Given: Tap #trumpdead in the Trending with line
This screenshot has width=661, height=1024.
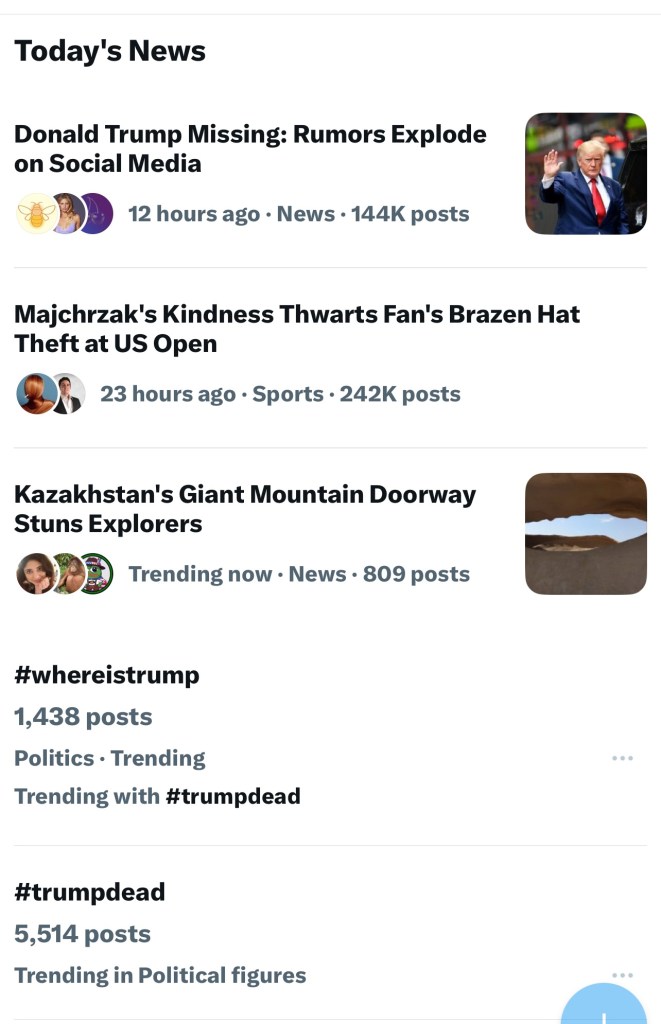Looking at the screenshot, I should 232,796.
